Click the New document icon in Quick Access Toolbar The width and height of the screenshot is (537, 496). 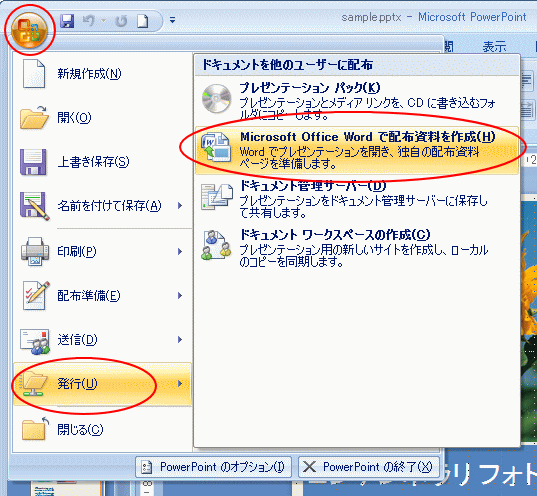[x=143, y=21]
